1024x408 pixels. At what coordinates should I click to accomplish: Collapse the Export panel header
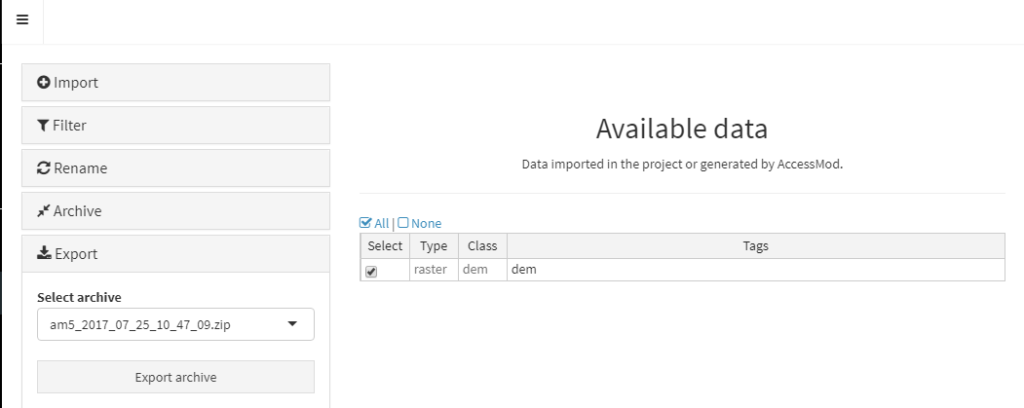(176, 254)
